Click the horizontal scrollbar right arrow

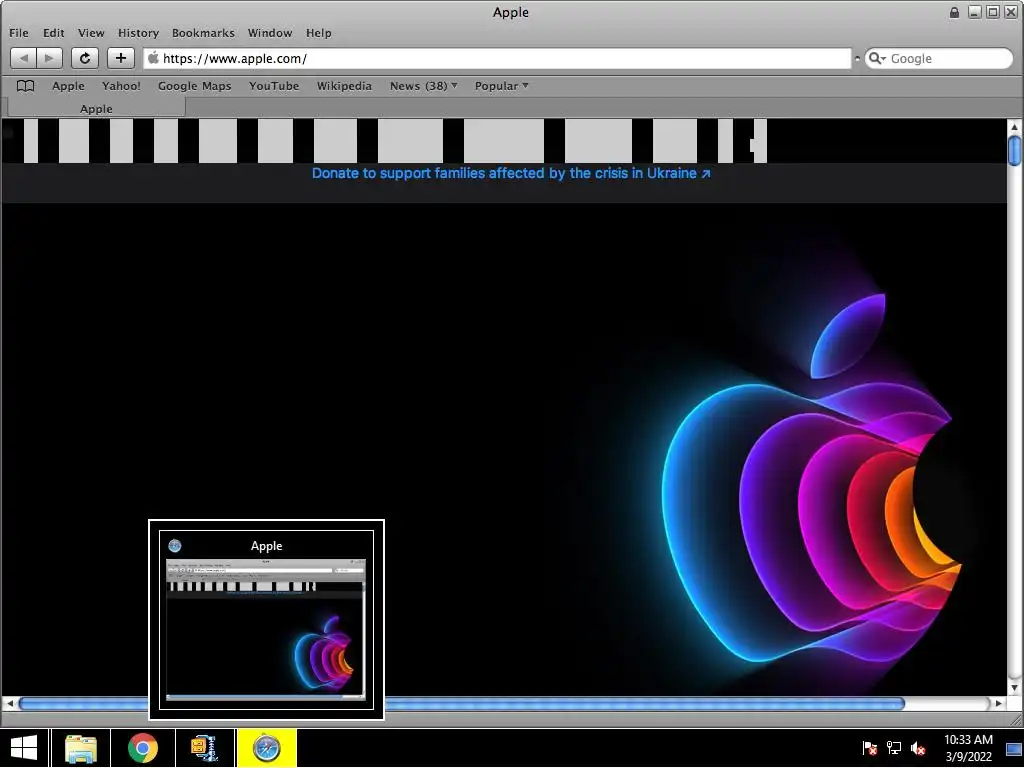999,703
